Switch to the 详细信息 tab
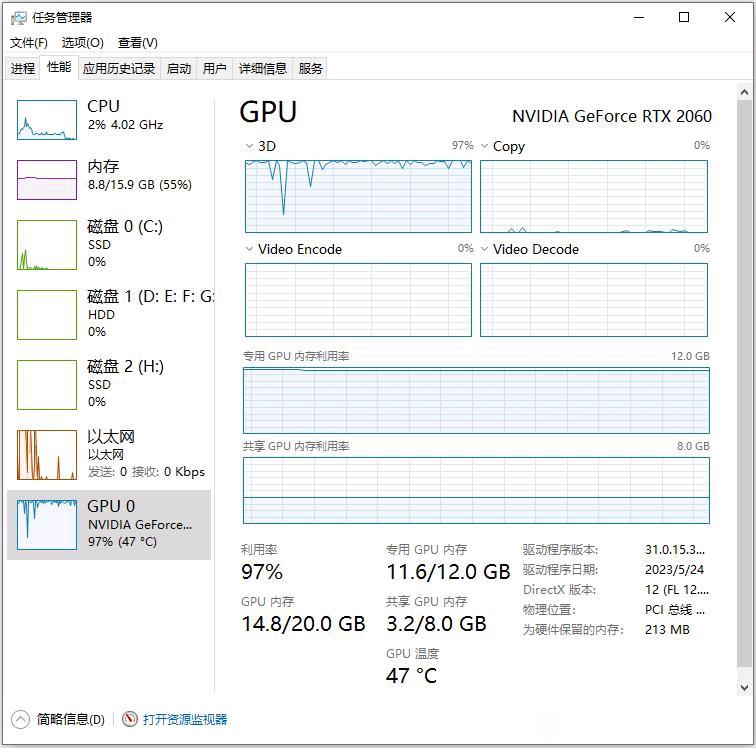The width and height of the screenshot is (756, 748). pyautogui.click(x=263, y=68)
